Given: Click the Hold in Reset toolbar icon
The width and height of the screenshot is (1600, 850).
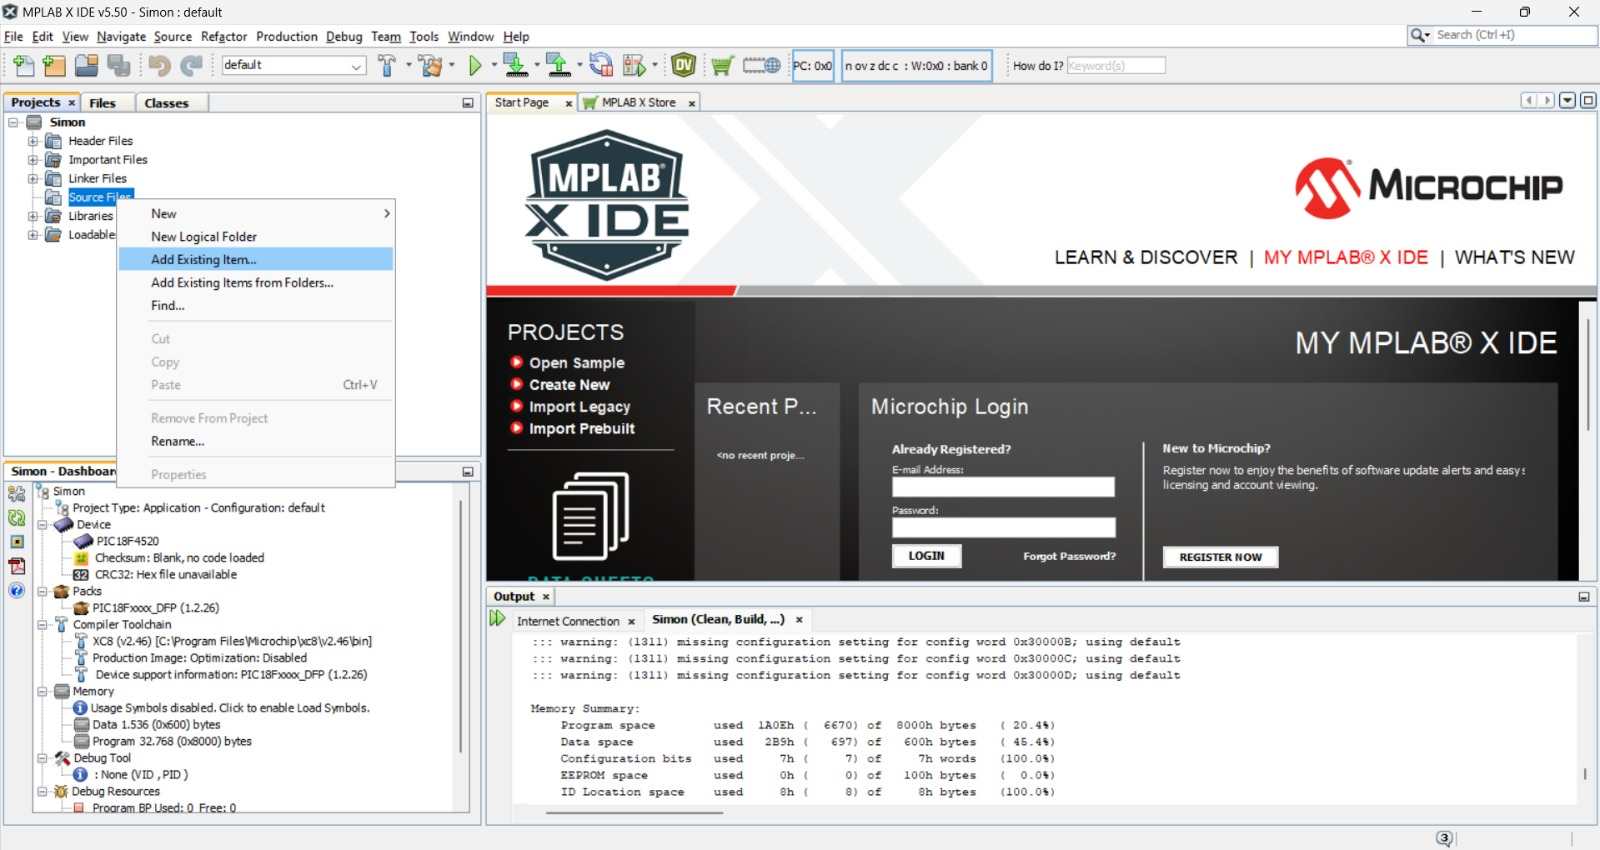Looking at the screenshot, I should coord(601,66).
